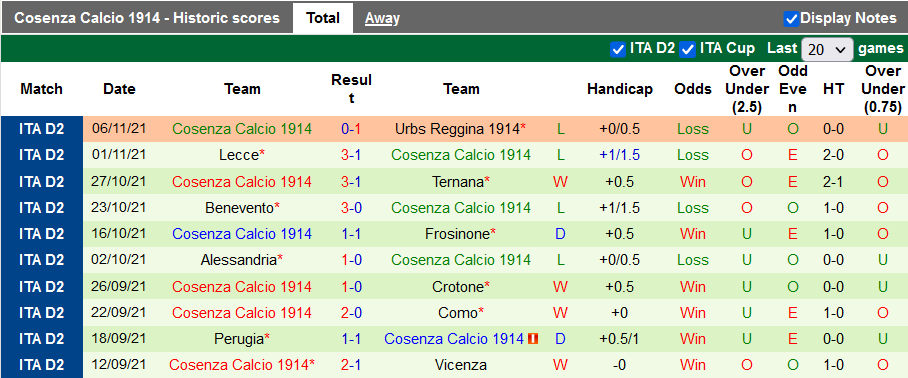The width and height of the screenshot is (908, 378).
Task: Click the 1-1 result of Perugia match
Action: (x=352, y=339)
